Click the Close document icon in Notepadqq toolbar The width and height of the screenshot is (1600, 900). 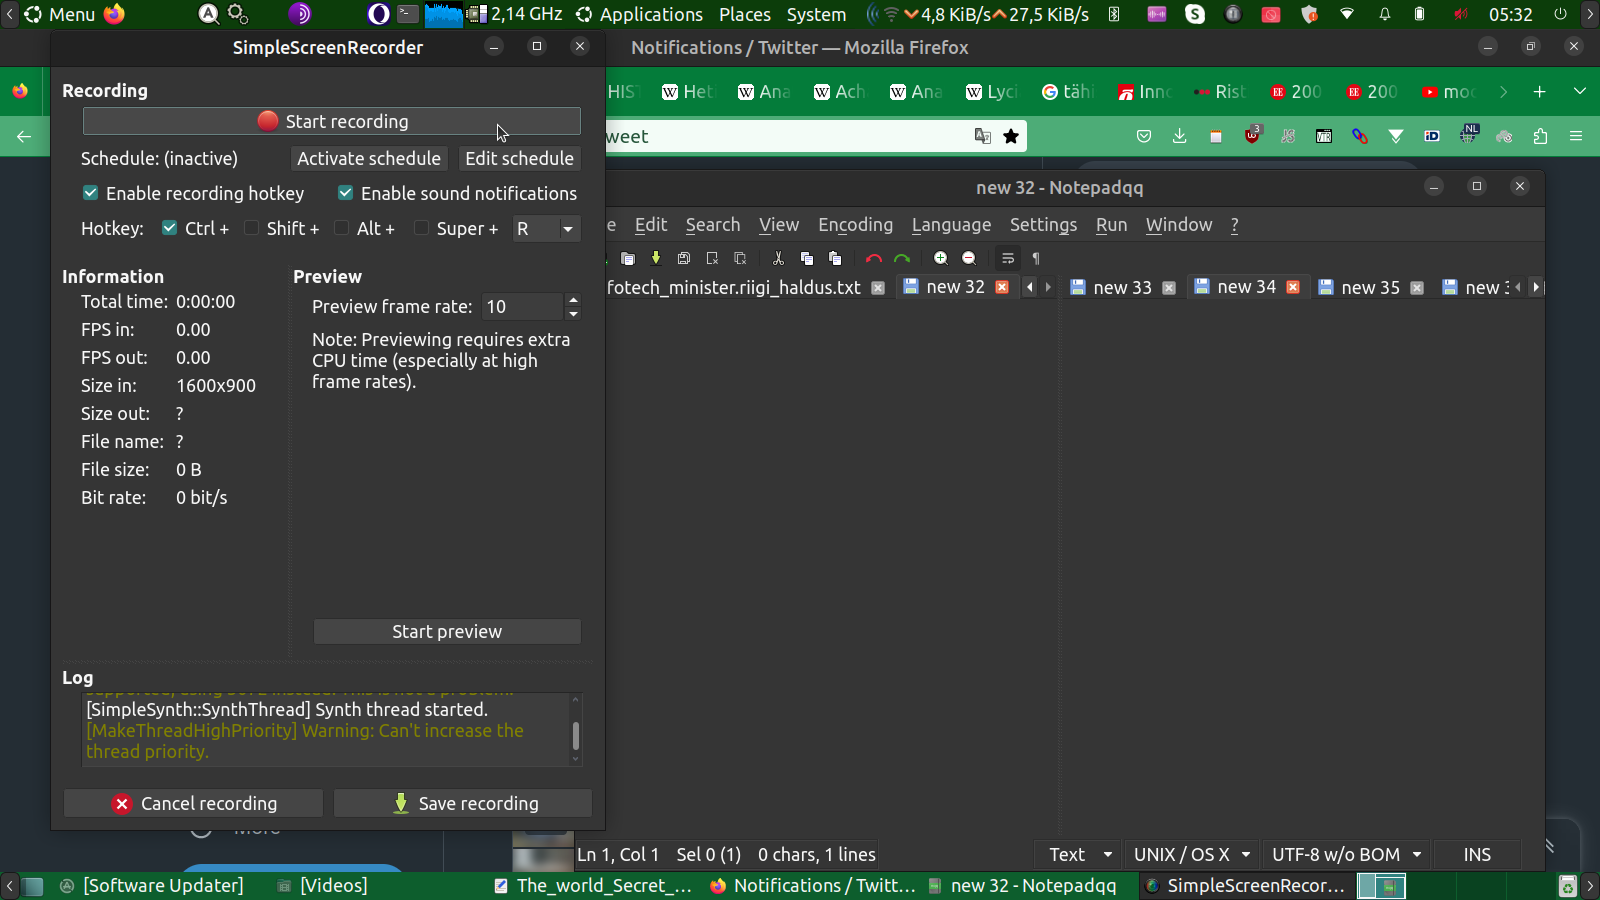(x=712, y=258)
